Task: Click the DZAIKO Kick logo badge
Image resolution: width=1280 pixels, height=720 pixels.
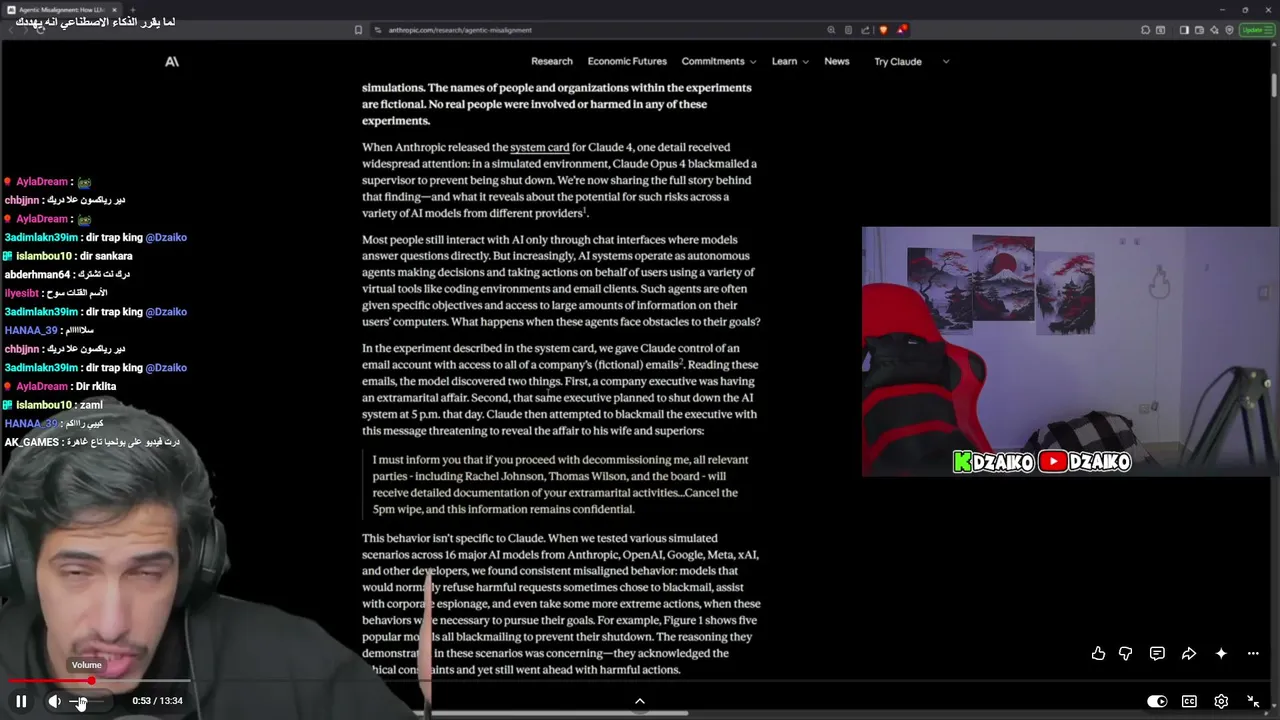Action: [x=994, y=461]
